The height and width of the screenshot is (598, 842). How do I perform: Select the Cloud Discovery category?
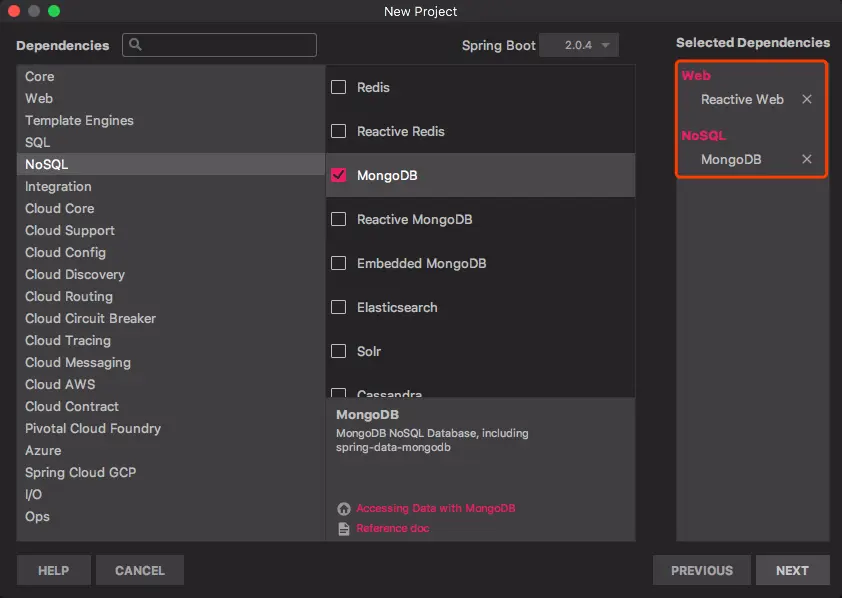coord(171,274)
